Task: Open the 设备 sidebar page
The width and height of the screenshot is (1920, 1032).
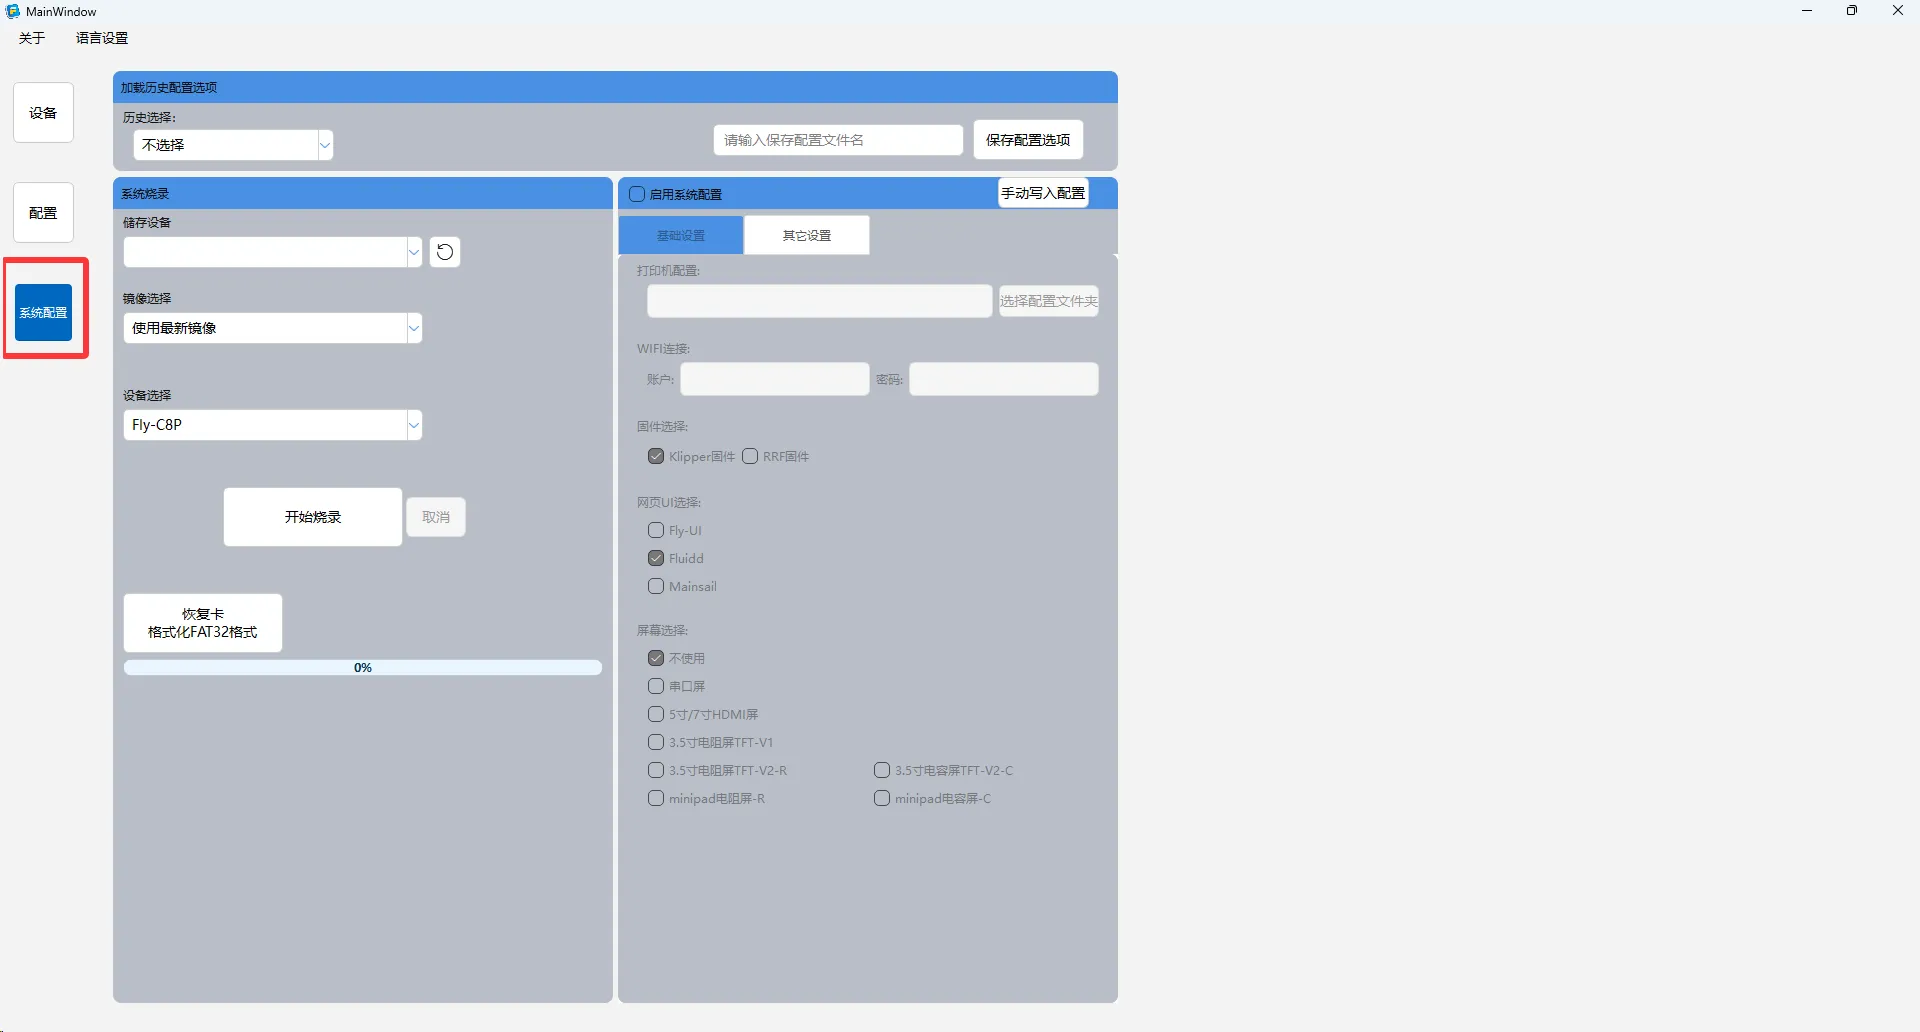Action: pyautogui.click(x=43, y=113)
